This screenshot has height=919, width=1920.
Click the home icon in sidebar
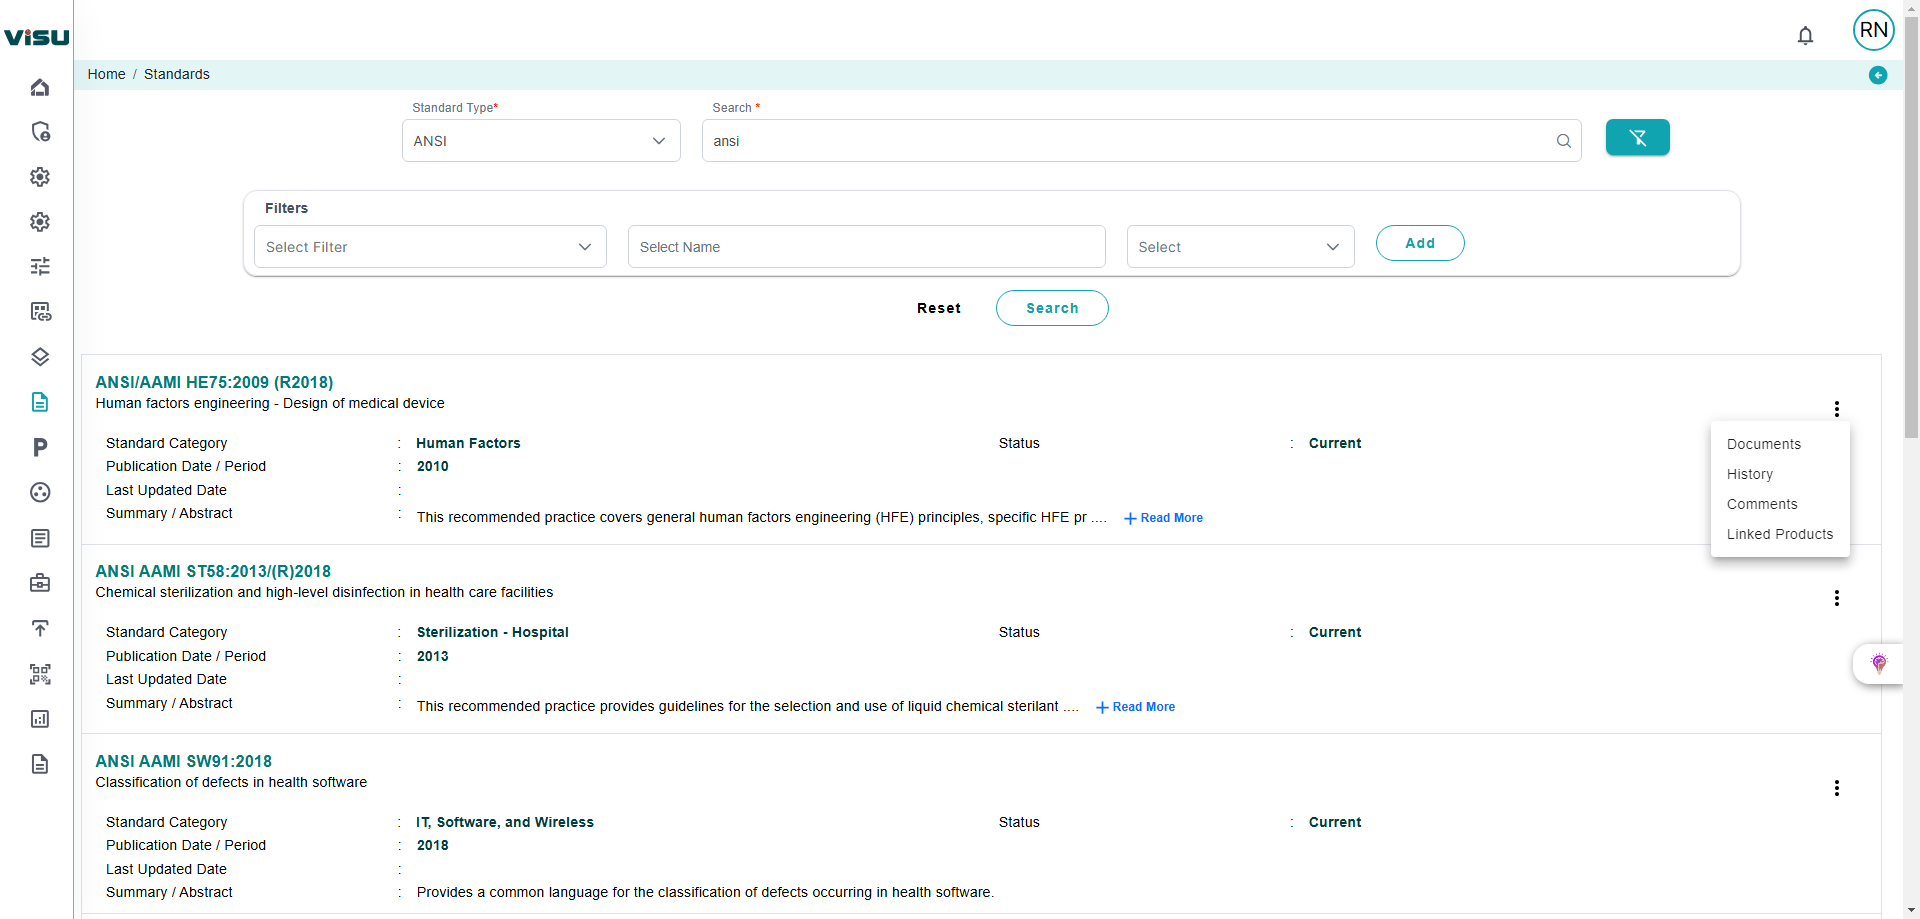(40, 88)
